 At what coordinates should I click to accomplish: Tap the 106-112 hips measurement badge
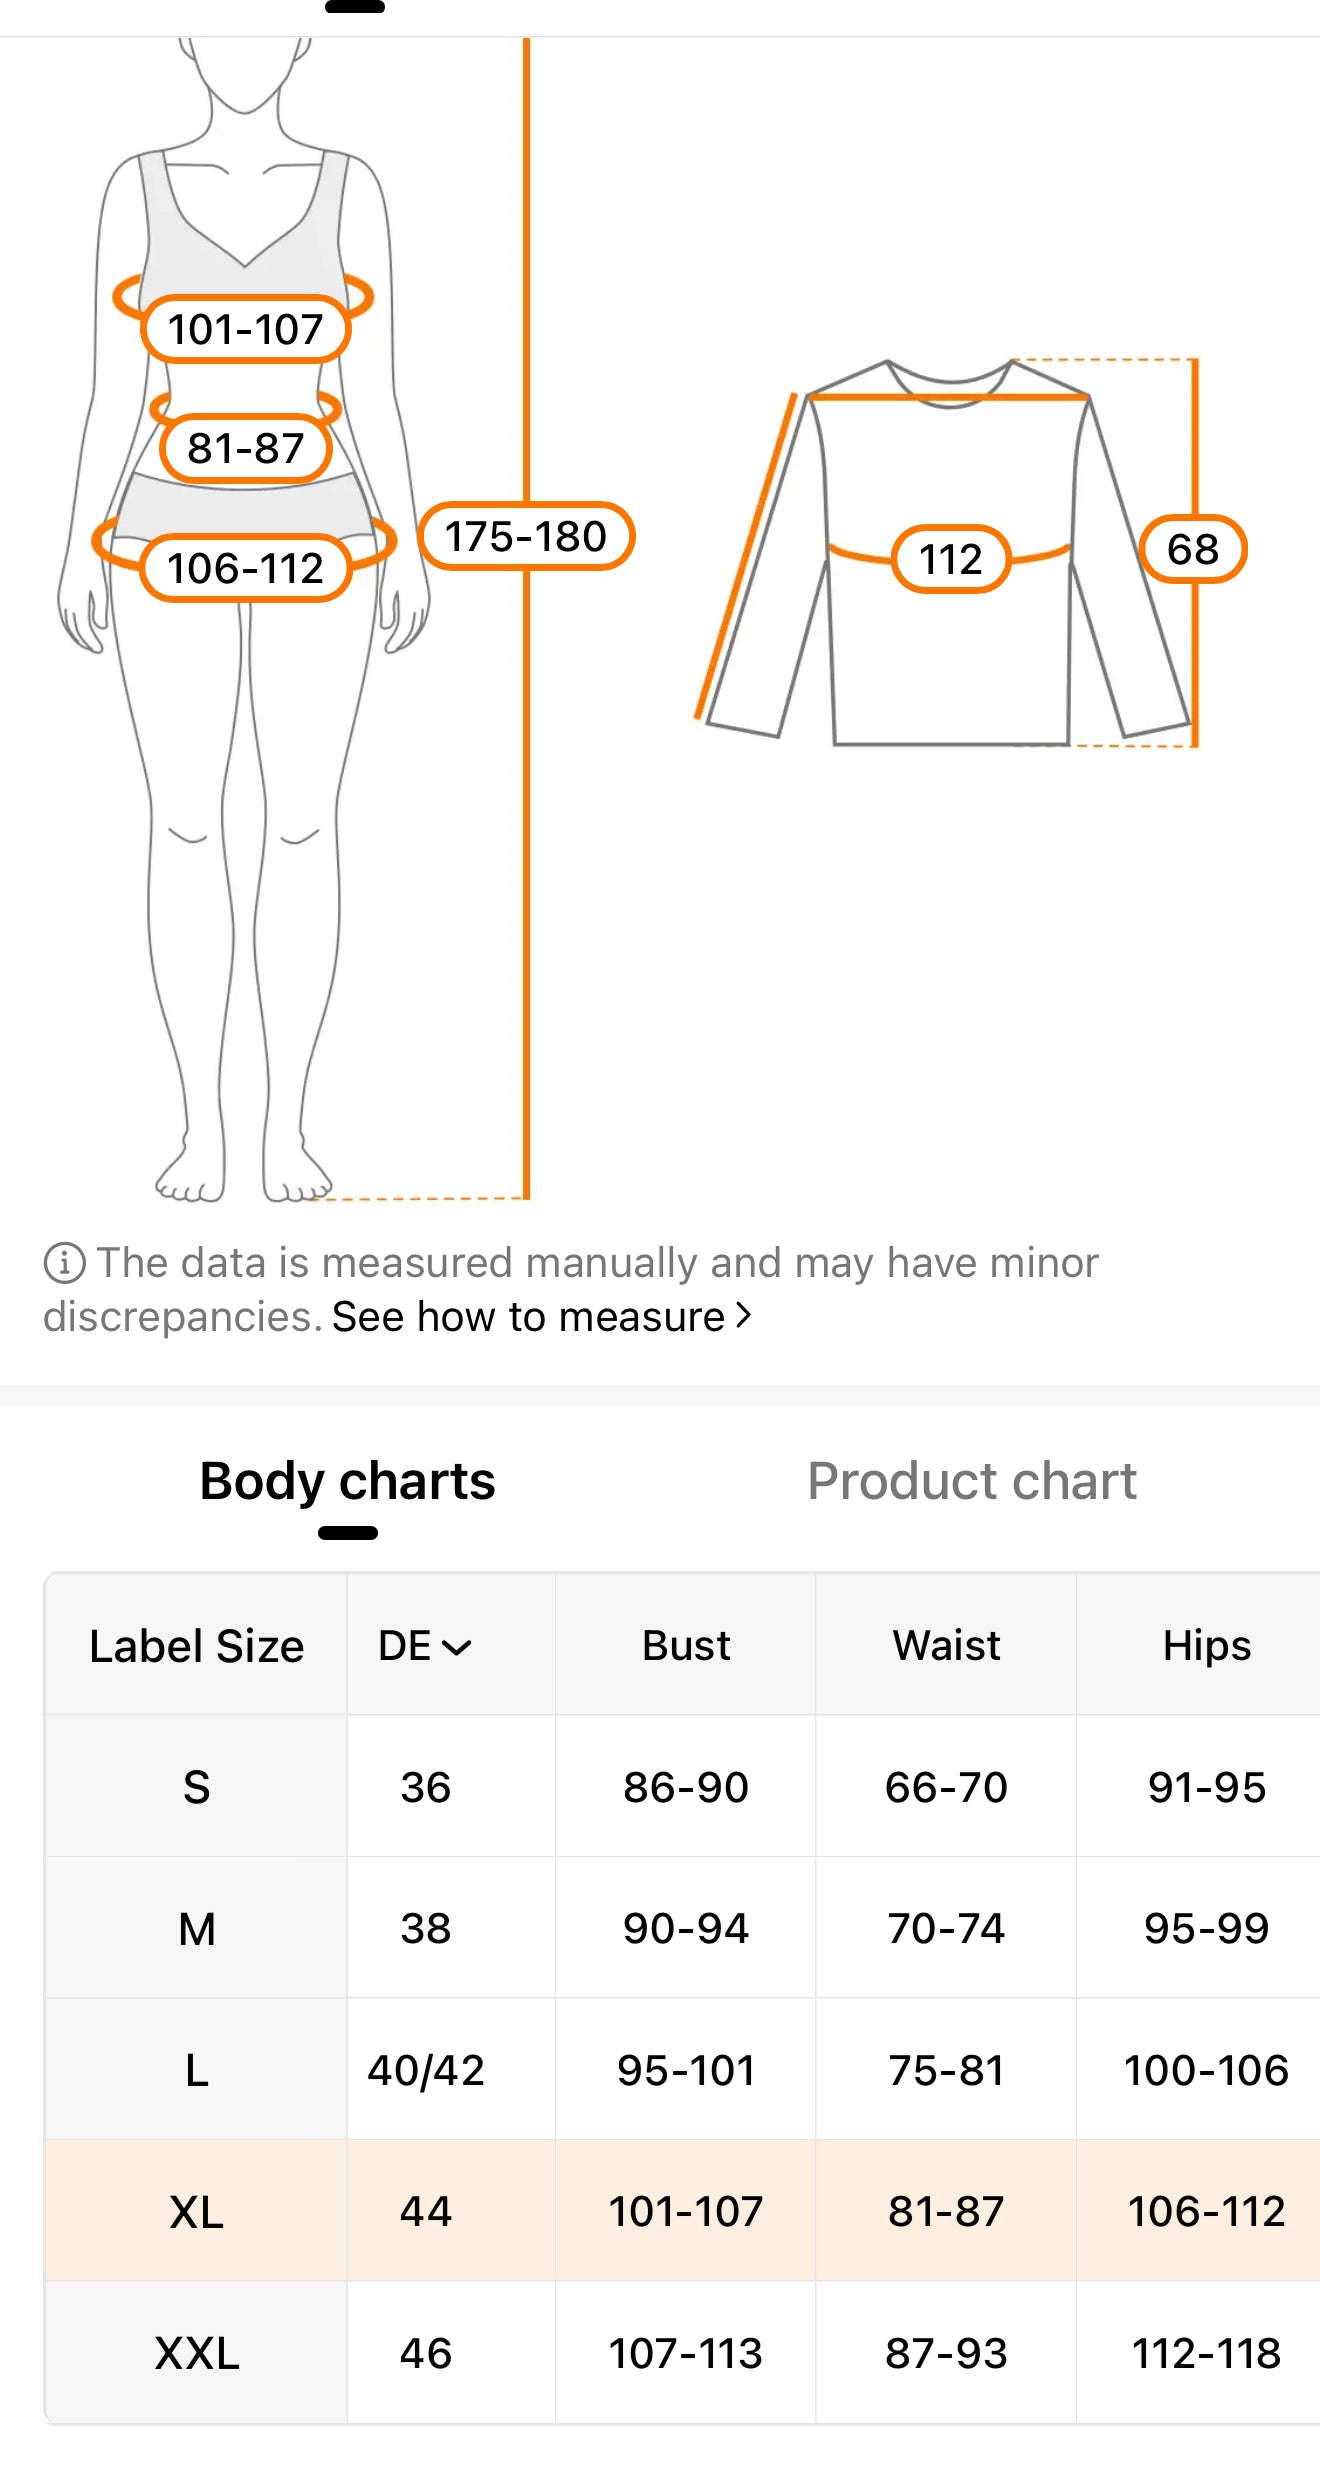click(x=246, y=568)
